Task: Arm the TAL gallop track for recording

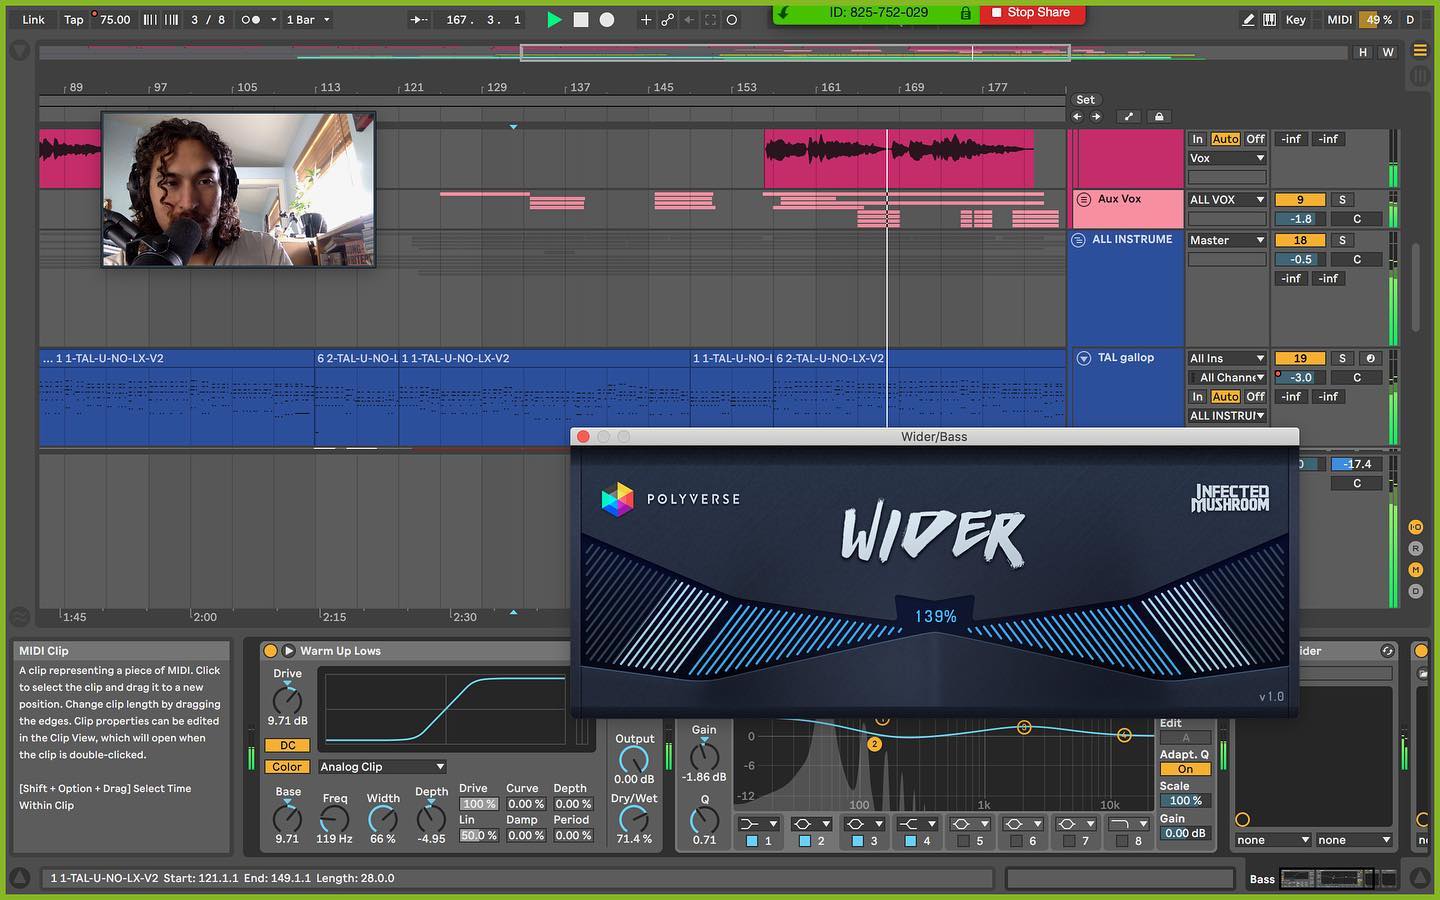Action: click(1370, 358)
